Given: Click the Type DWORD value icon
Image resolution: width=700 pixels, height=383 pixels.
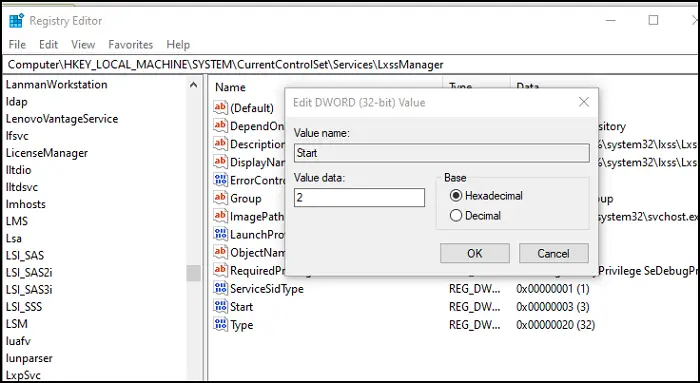Looking at the screenshot, I should pos(220,325).
